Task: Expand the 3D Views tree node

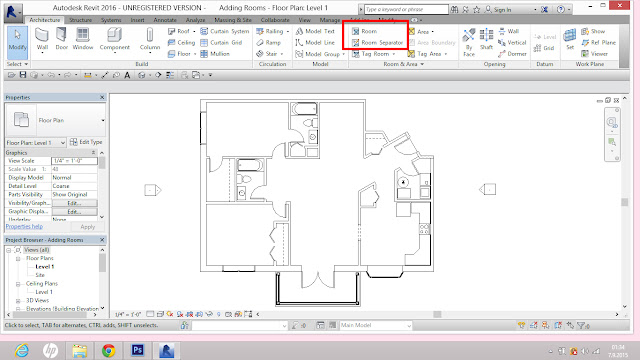Action: pyautogui.click(x=18, y=300)
